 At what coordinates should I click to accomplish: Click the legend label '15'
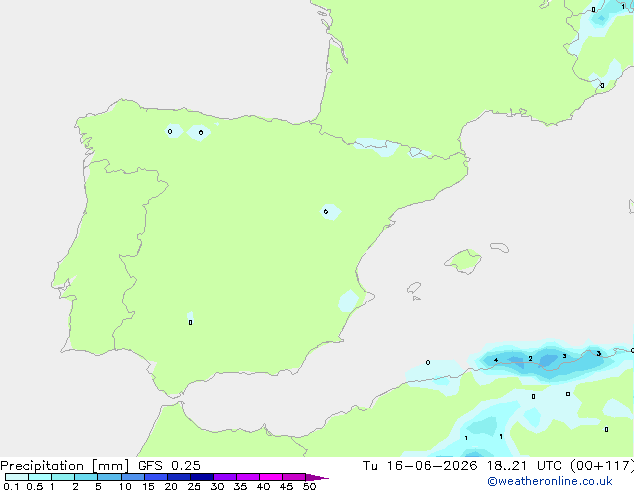tap(148, 486)
